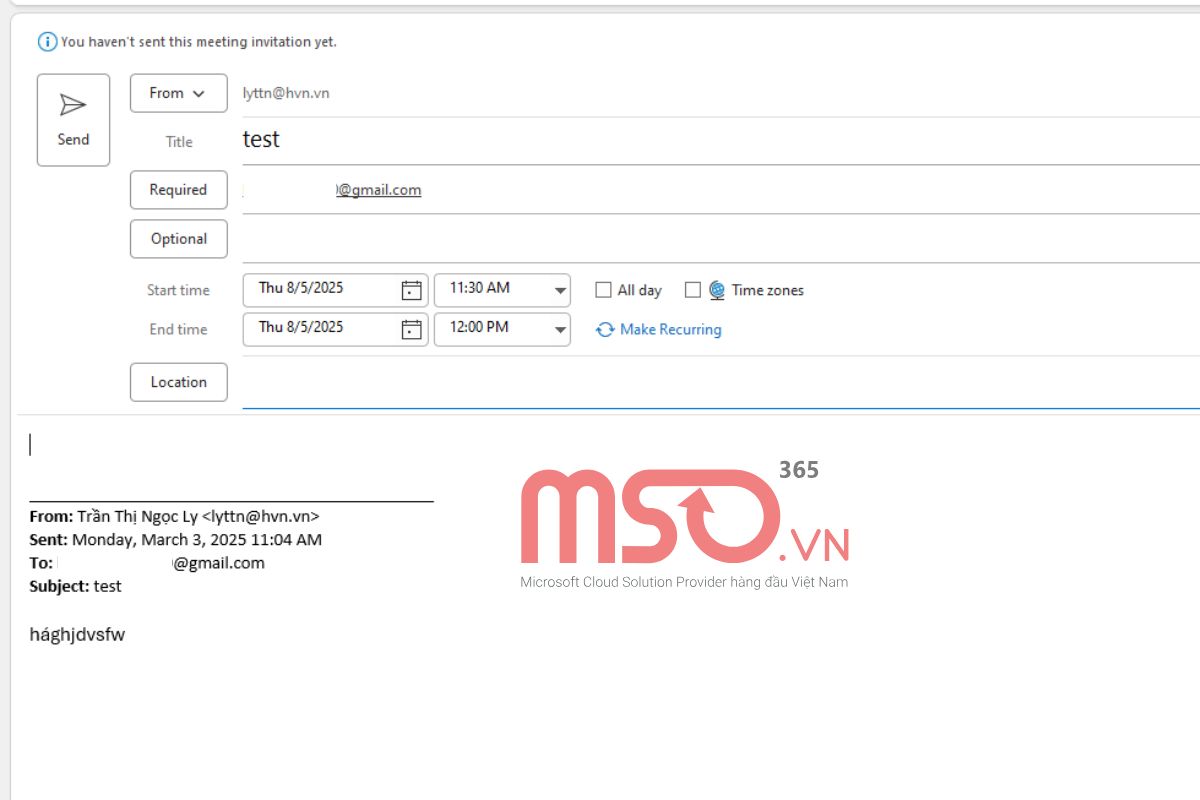Click the Make Recurring link
The image size is (1200, 800).
[670, 329]
